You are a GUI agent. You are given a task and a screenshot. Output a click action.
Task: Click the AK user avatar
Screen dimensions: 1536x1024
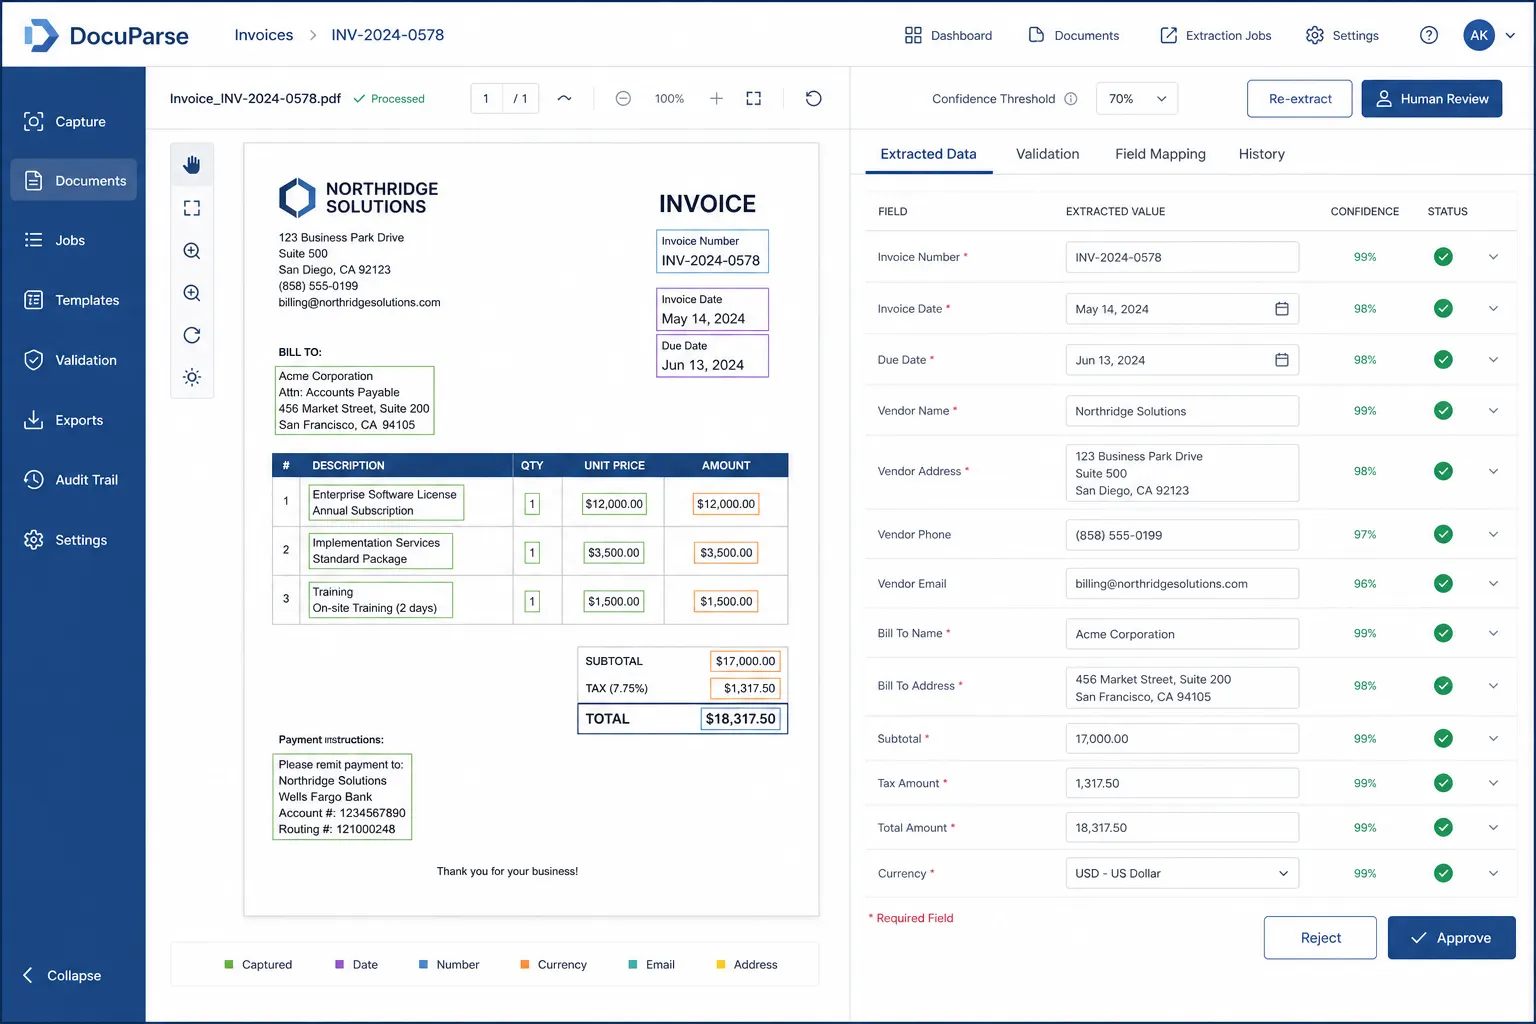[1479, 35]
